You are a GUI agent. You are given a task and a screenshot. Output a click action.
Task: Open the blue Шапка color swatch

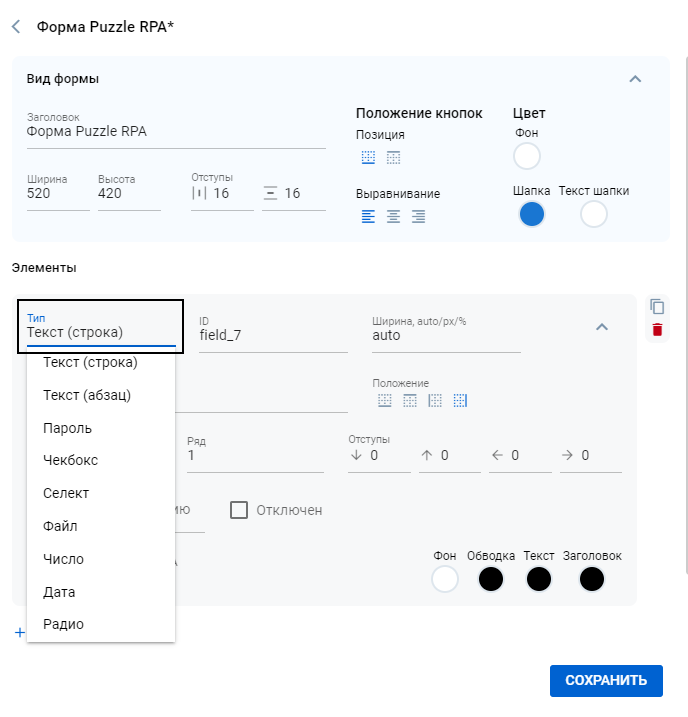[x=532, y=214]
